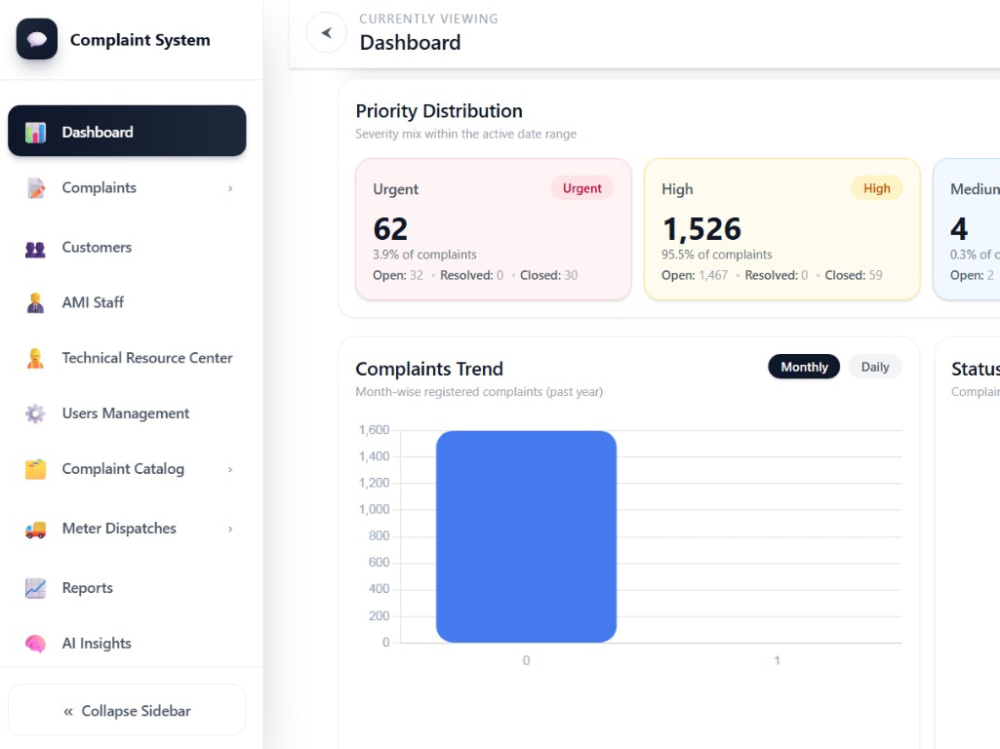This screenshot has height=749, width=1000.
Task: Click the Priority Distribution heading
Action: 439,111
